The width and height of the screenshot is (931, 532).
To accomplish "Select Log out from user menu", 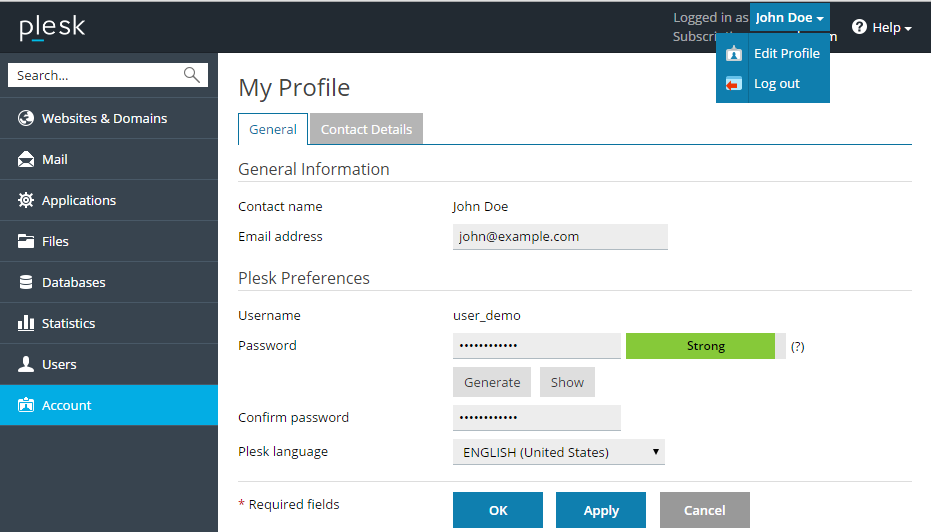I will tap(776, 84).
